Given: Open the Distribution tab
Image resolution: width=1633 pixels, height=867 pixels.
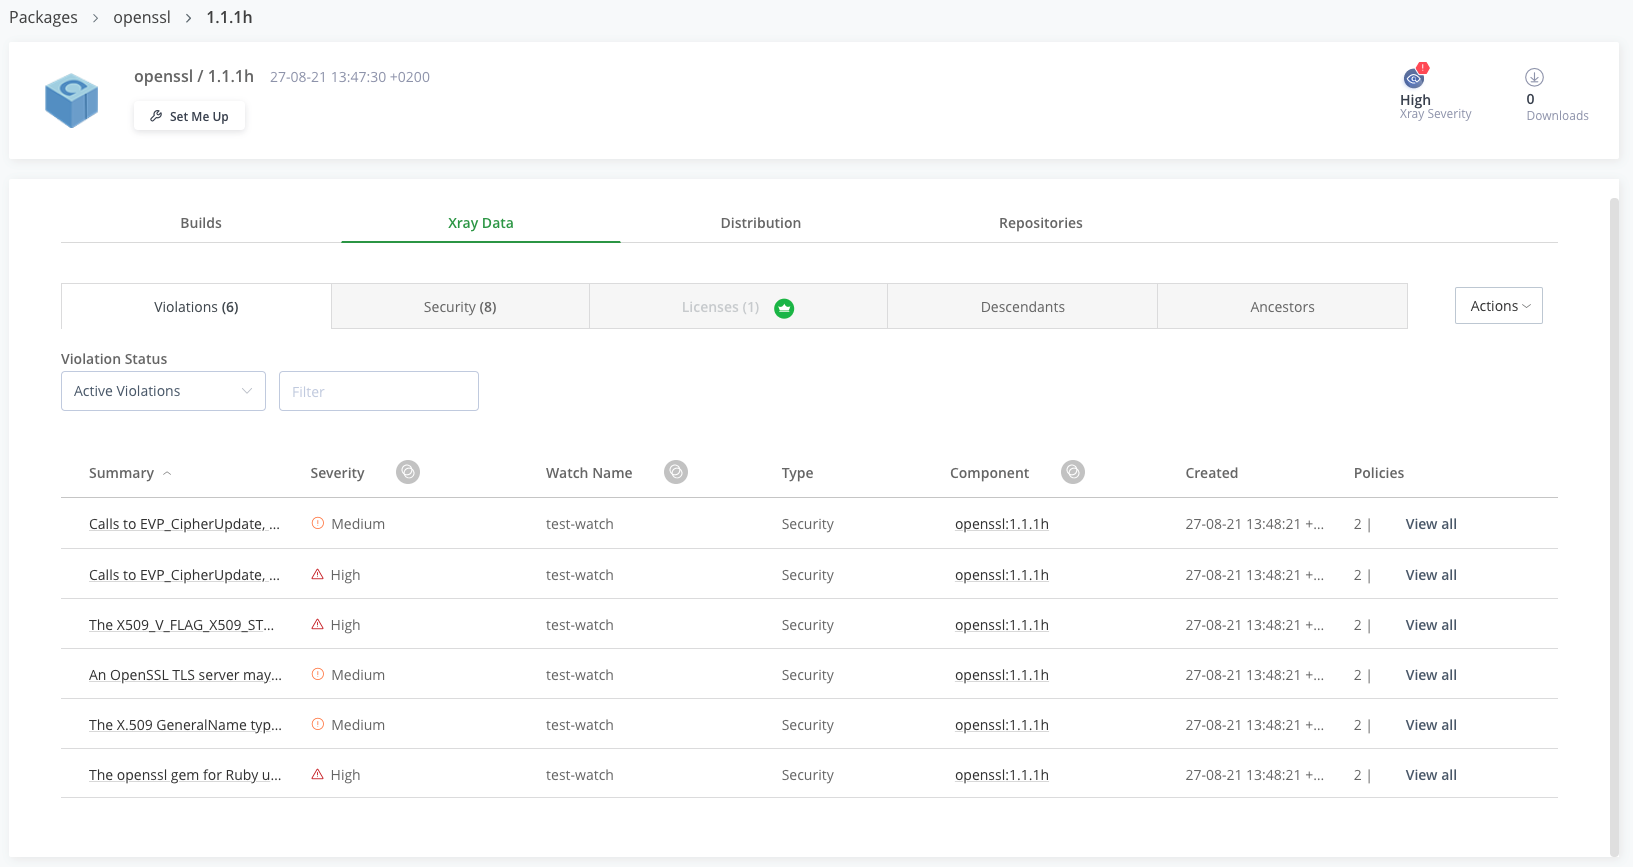Looking at the screenshot, I should click(761, 223).
